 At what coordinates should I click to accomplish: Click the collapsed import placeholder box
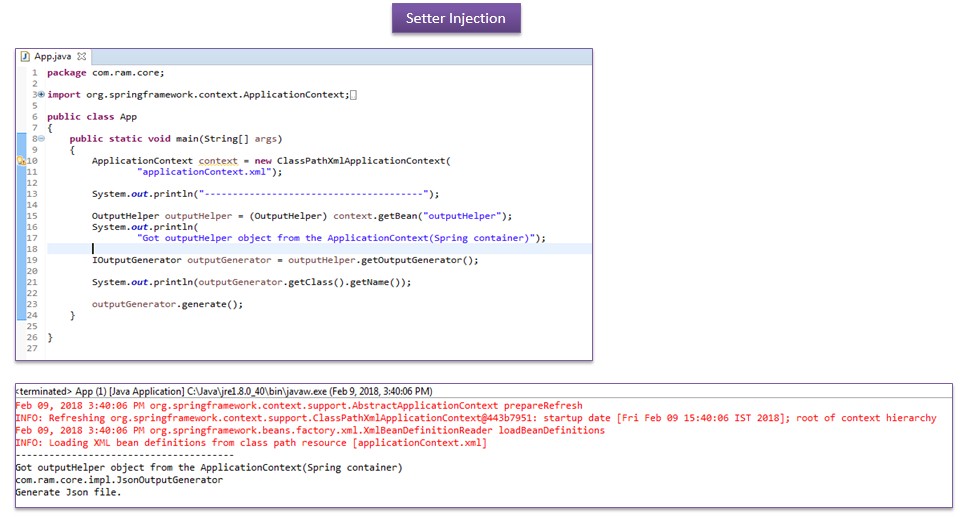tap(353, 95)
